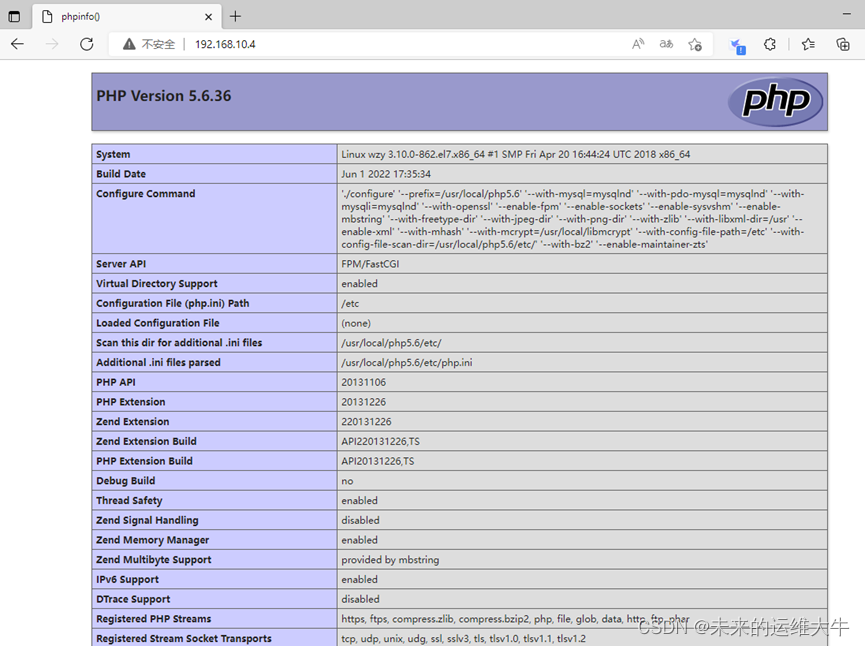The image size is (865, 646).
Task: Click the Loaded Configuration File (none) value
Action: pyautogui.click(x=356, y=323)
